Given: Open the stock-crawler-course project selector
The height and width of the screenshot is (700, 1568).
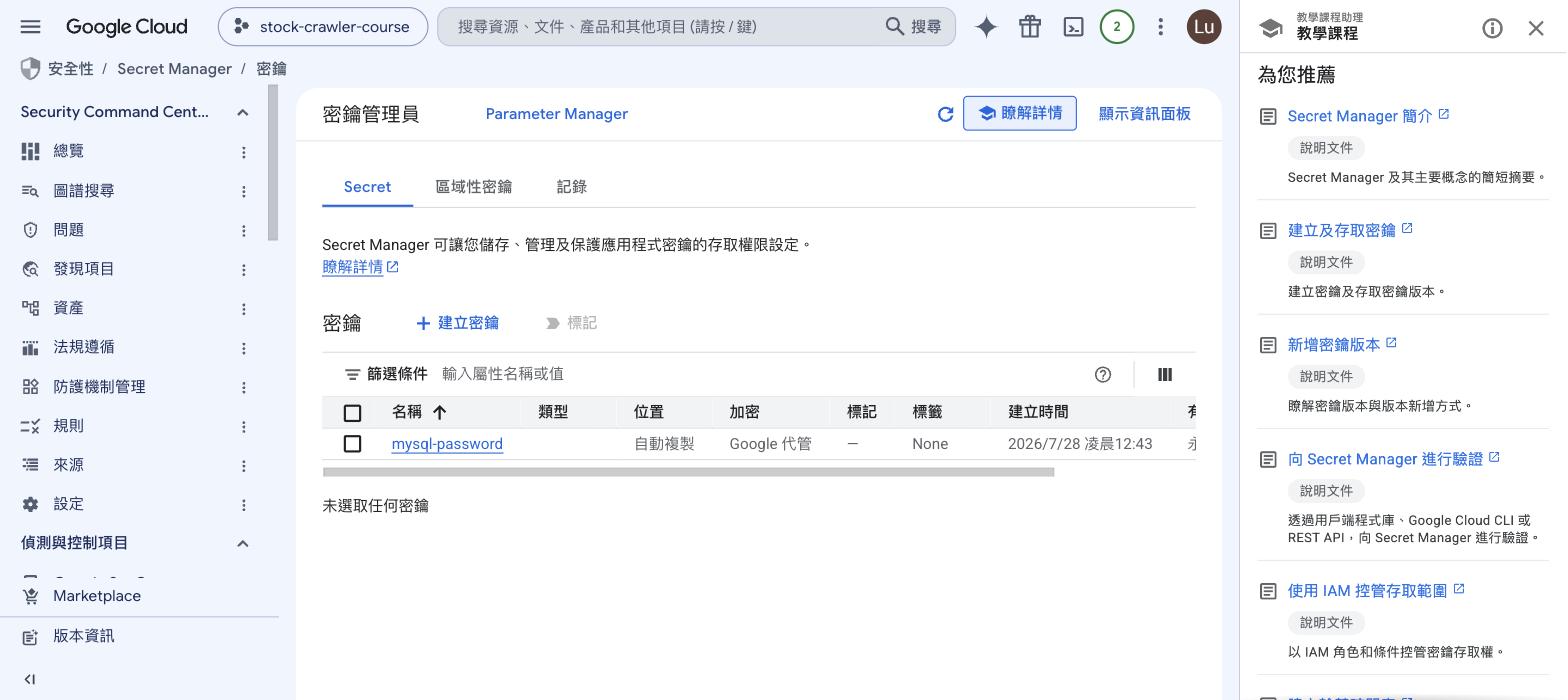Looking at the screenshot, I should pyautogui.click(x=323, y=27).
